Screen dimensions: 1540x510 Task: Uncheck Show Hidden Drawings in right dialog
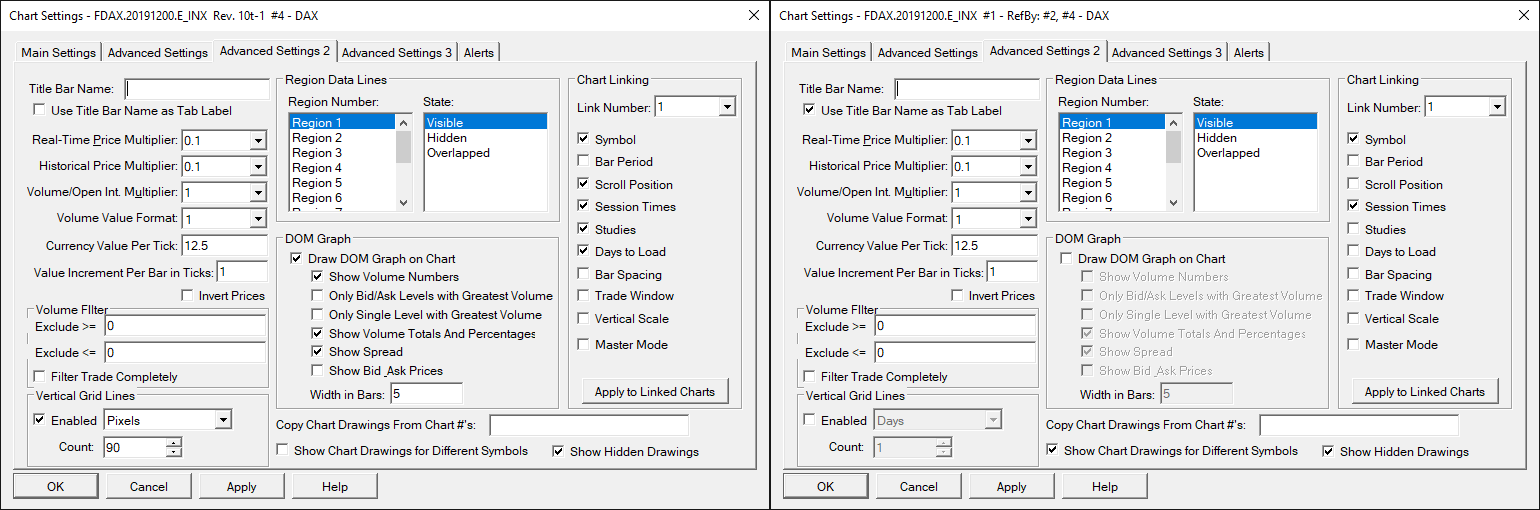click(x=1328, y=452)
